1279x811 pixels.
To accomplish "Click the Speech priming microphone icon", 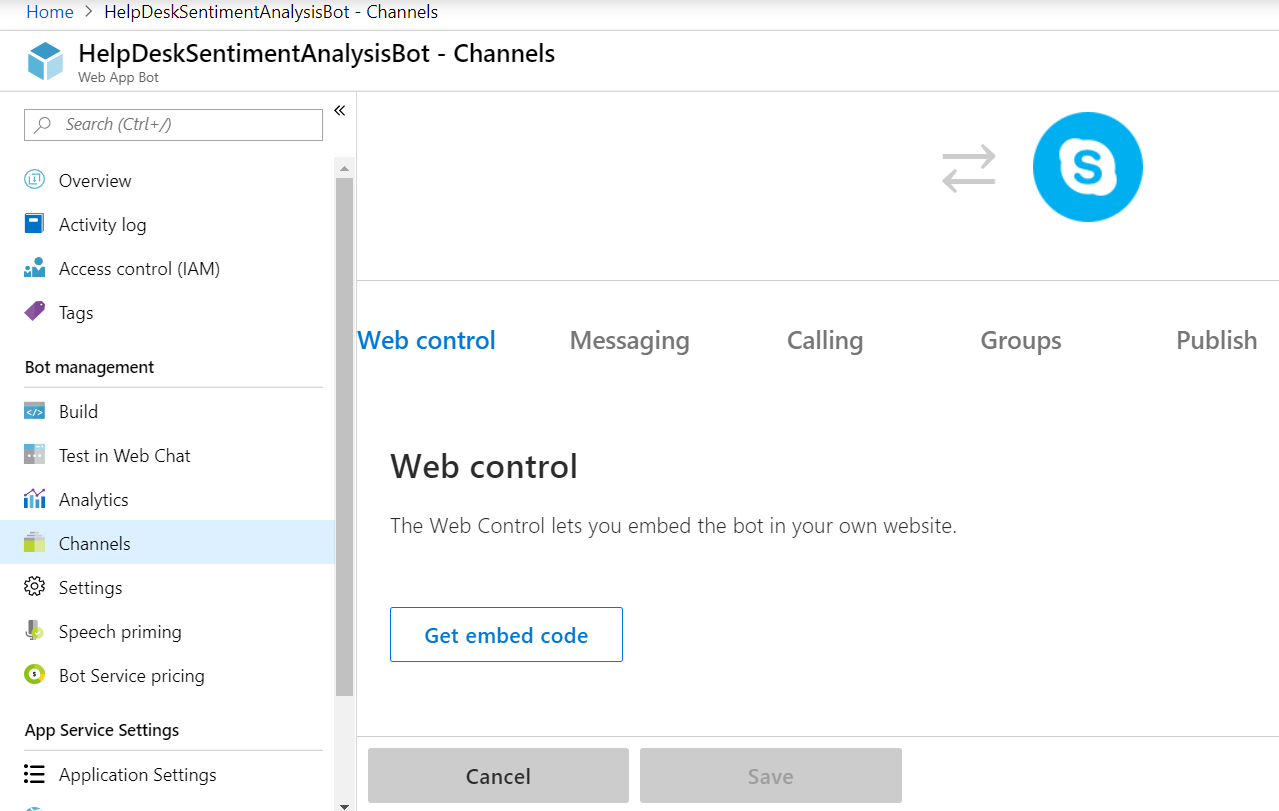I will click(x=35, y=631).
